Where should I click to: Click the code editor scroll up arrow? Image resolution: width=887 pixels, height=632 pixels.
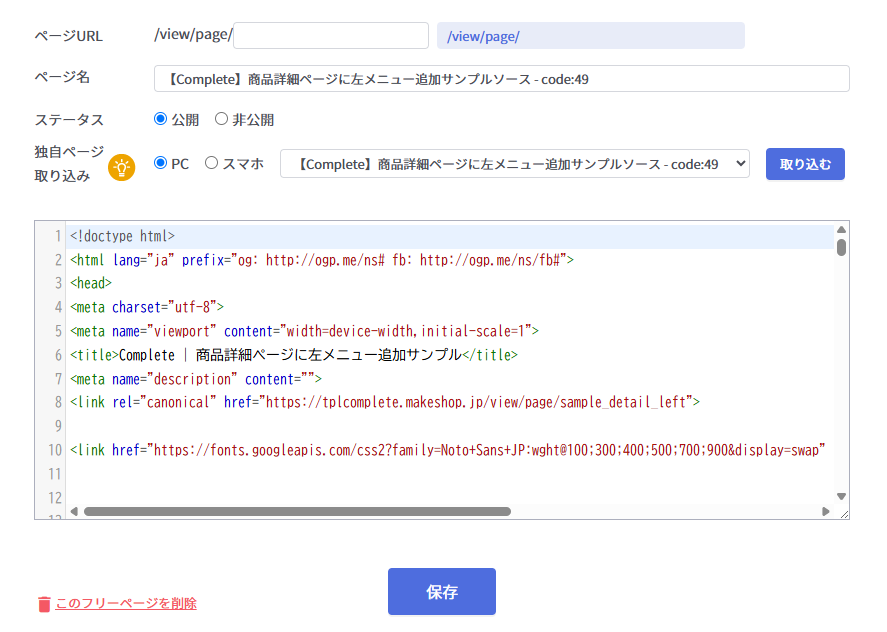(x=841, y=230)
